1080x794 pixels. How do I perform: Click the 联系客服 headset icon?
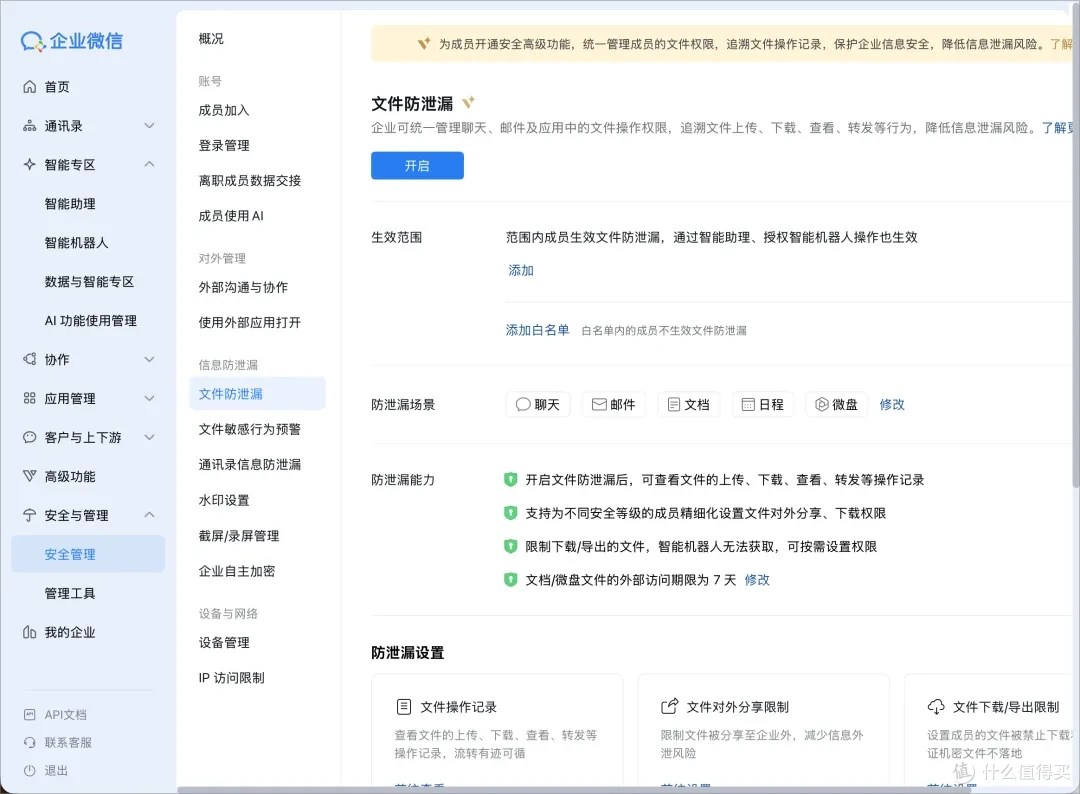tap(30, 742)
